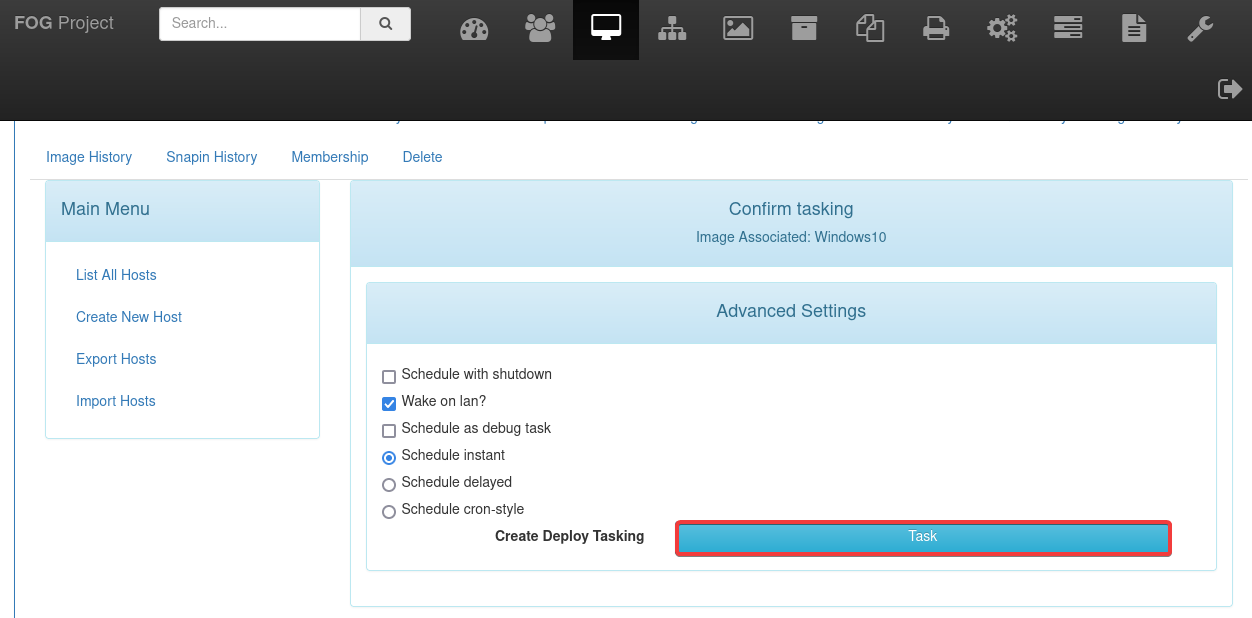Open the Service Configuration gears icon
Image resolution: width=1252 pixels, height=618 pixels.
point(1002,29)
